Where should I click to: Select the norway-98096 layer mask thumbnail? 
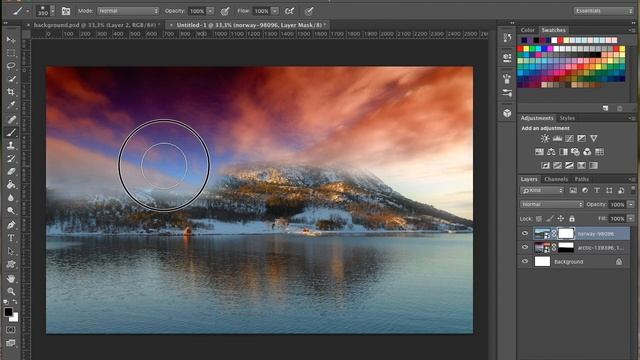point(566,233)
